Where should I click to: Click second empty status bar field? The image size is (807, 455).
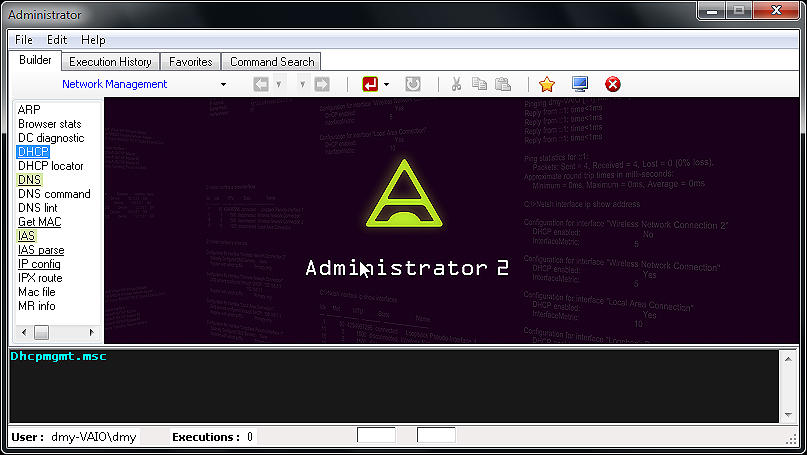[x=436, y=435]
